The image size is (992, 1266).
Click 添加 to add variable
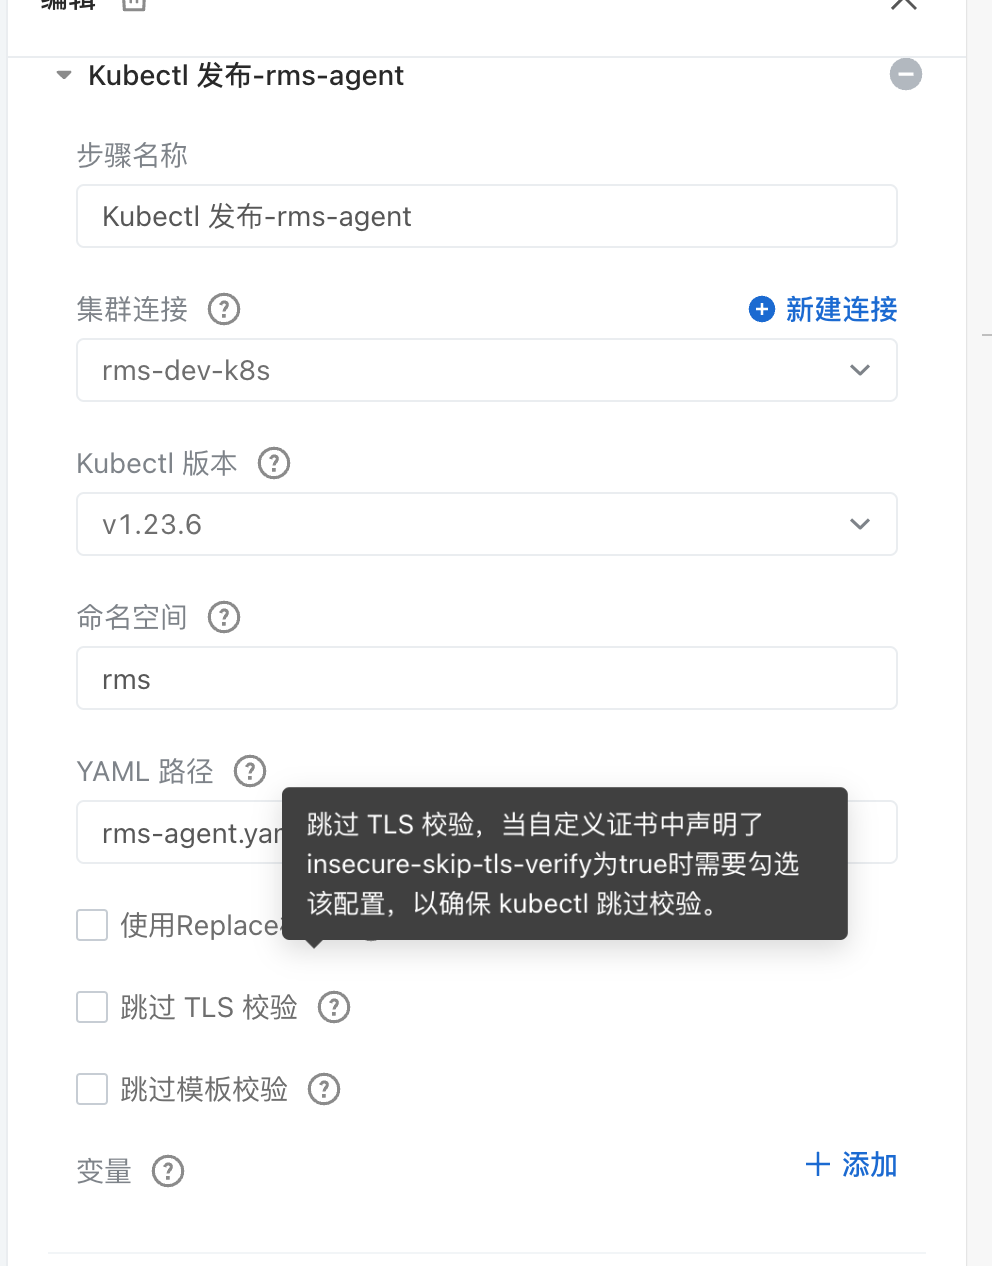coord(851,1164)
